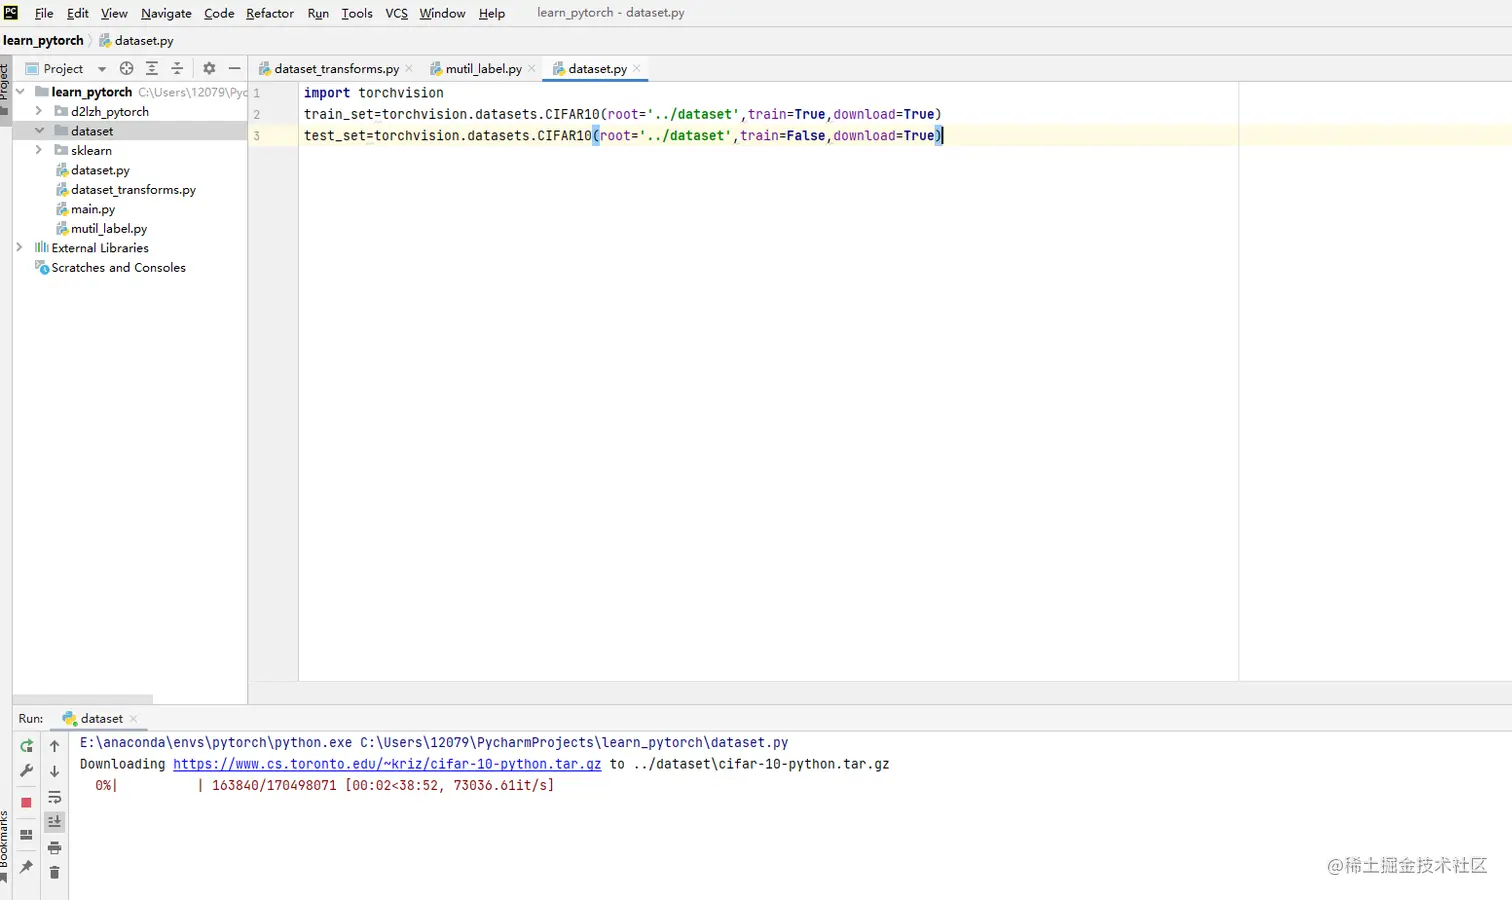Collapse the learn_pytorch root folder
This screenshot has height=900, width=1512.
pyautogui.click(x=20, y=92)
